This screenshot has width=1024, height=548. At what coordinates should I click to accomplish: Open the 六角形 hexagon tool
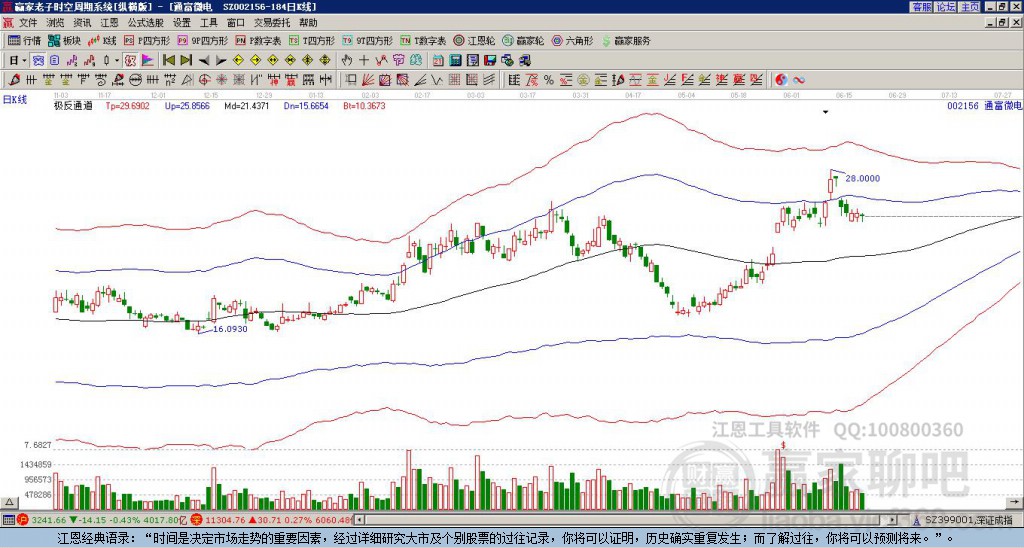pyautogui.click(x=573, y=40)
